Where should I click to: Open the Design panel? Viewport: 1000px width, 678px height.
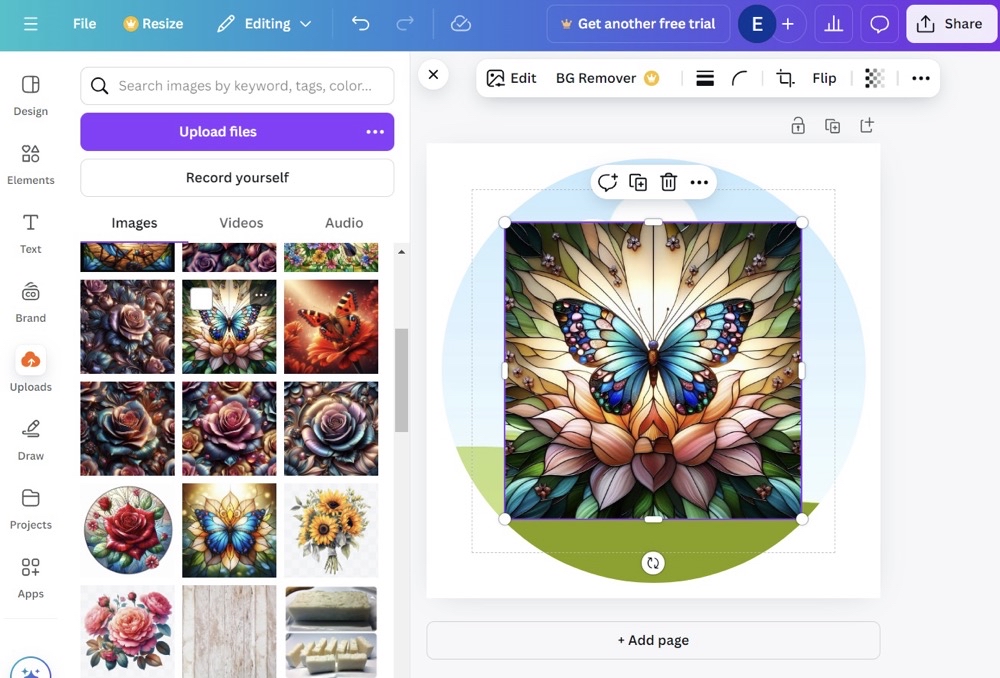[x=31, y=96]
